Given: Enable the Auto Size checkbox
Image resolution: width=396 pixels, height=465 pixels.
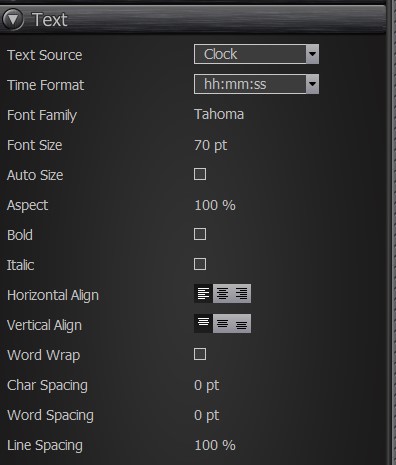Looking at the screenshot, I should click(x=200, y=174).
